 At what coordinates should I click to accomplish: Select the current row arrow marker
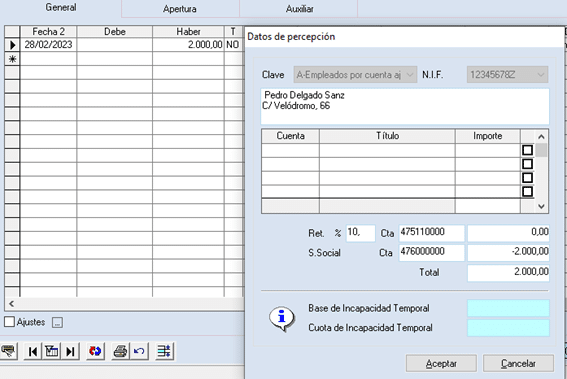click(x=12, y=45)
